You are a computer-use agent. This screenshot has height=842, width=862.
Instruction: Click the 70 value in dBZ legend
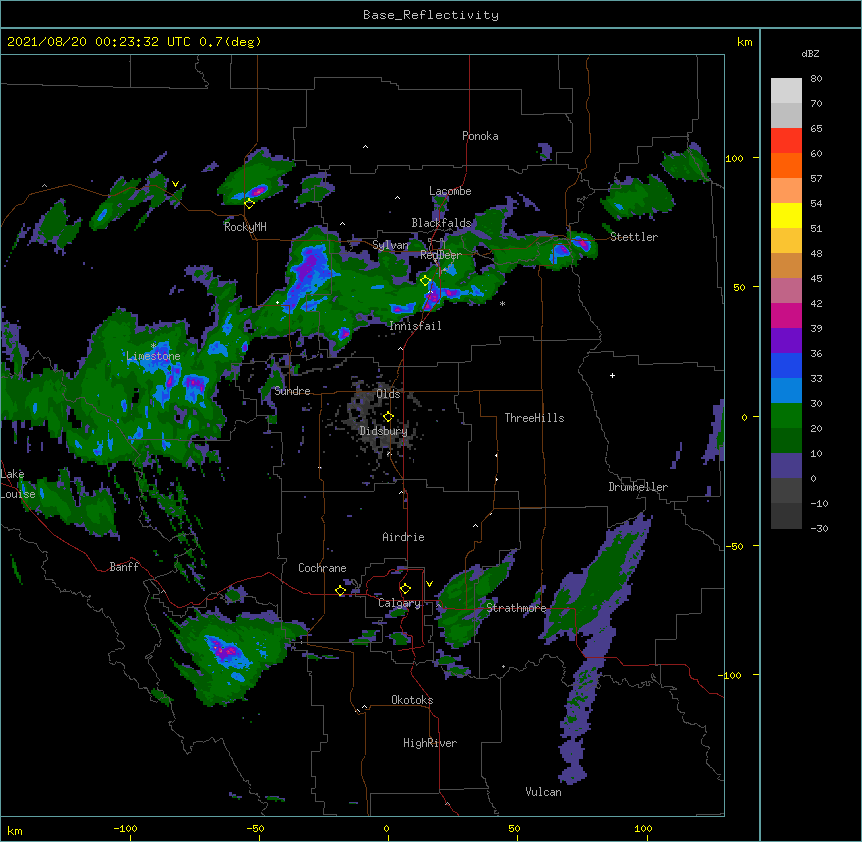click(816, 103)
